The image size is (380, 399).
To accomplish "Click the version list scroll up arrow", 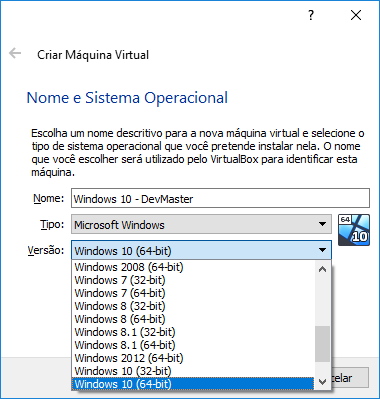I will pyautogui.click(x=322, y=269).
